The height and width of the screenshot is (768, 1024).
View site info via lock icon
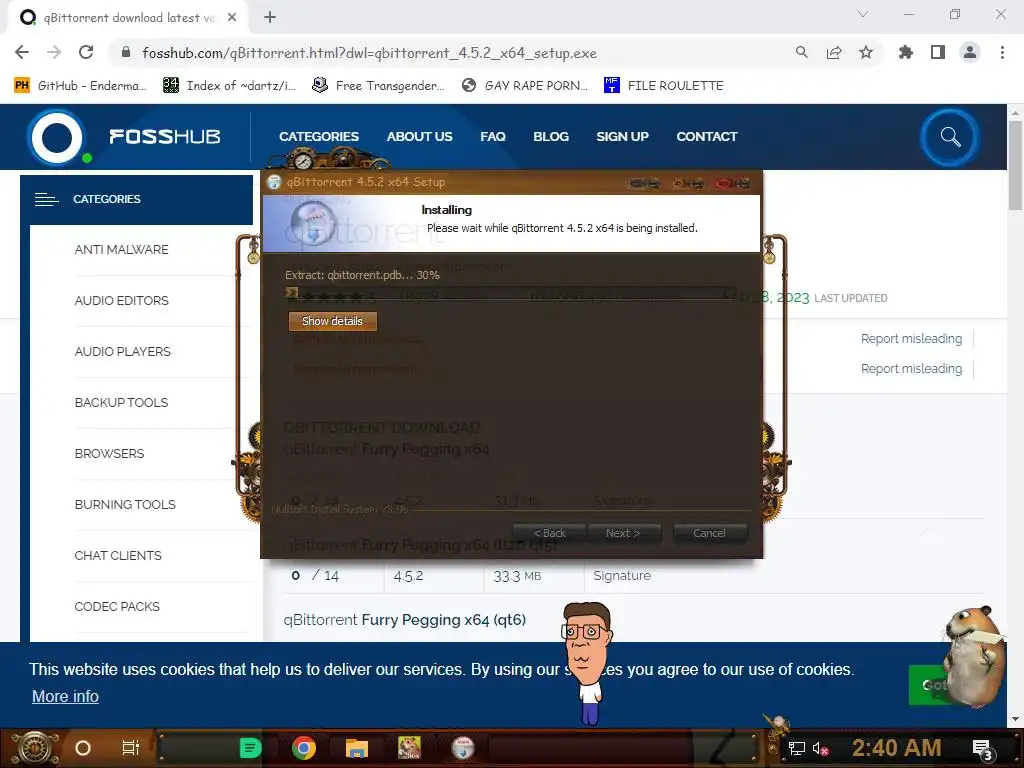tap(126, 52)
